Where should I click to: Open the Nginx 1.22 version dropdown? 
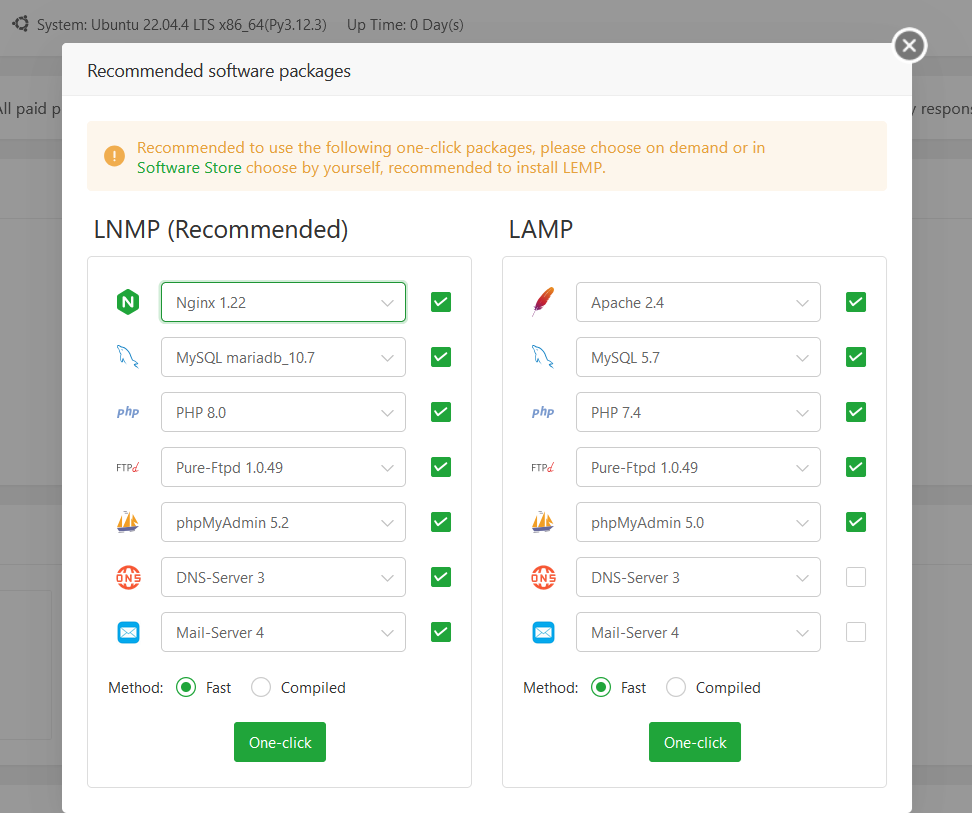283,302
